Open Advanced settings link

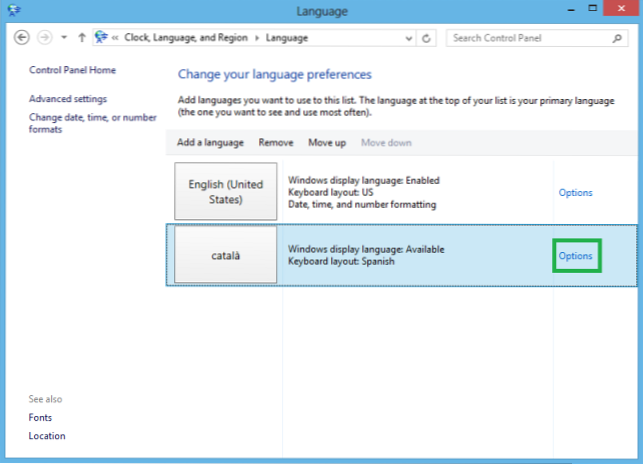tap(68, 99)
